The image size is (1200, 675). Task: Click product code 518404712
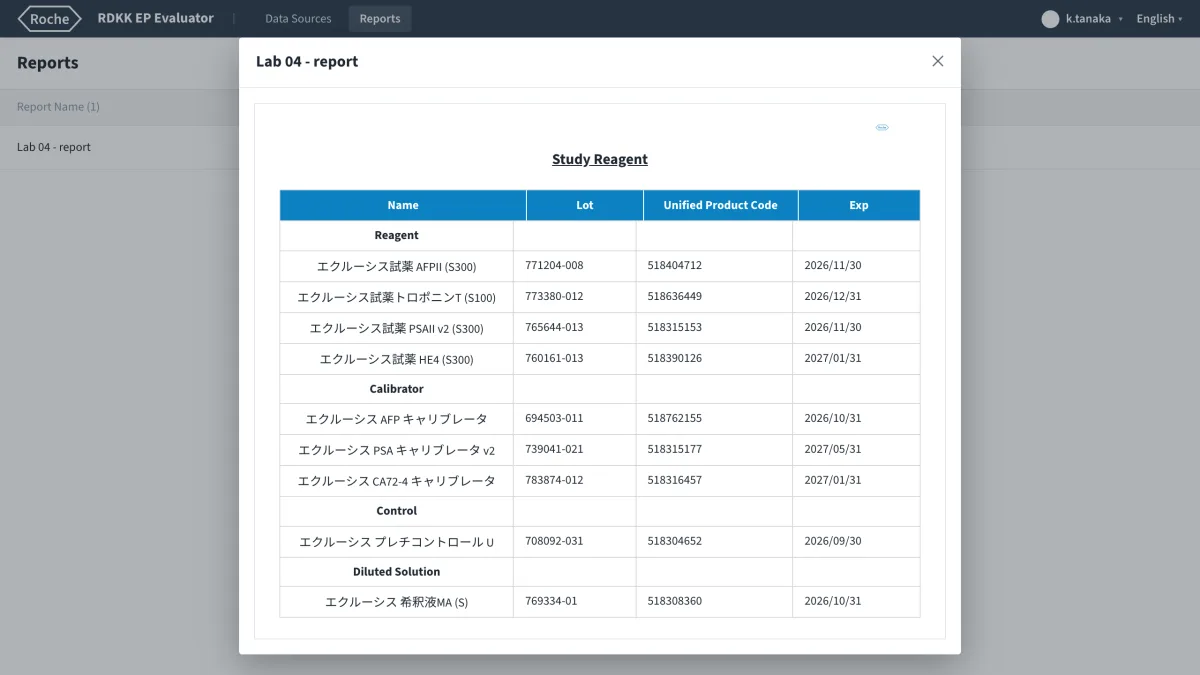(x=674, y=266)
